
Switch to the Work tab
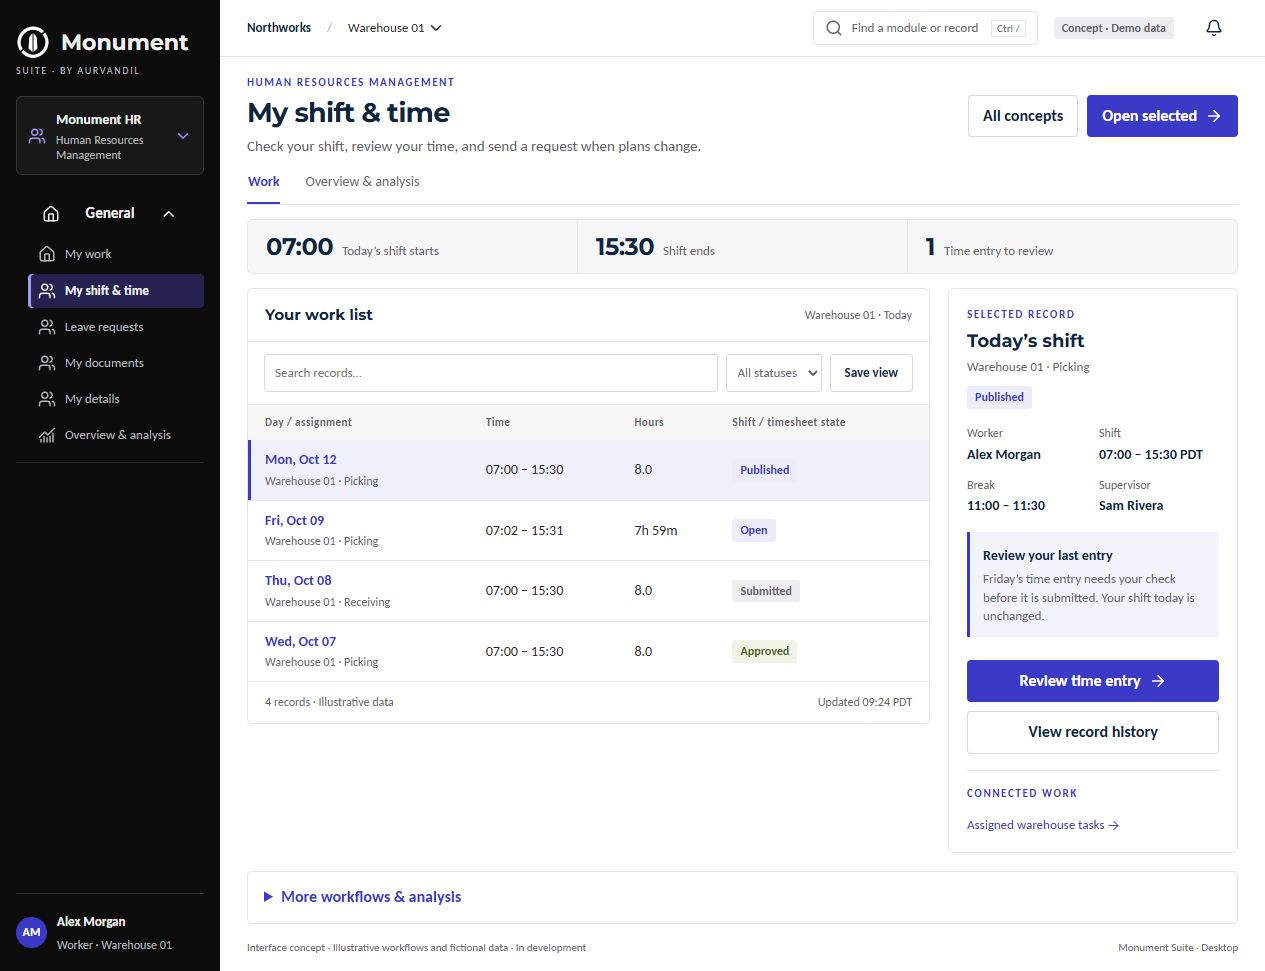pyautogui.click(x=264, y=182)
